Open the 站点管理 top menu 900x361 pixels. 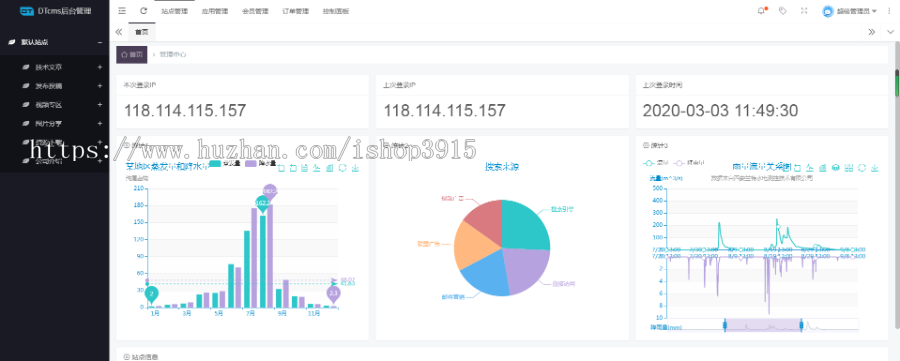pos(174,11)
